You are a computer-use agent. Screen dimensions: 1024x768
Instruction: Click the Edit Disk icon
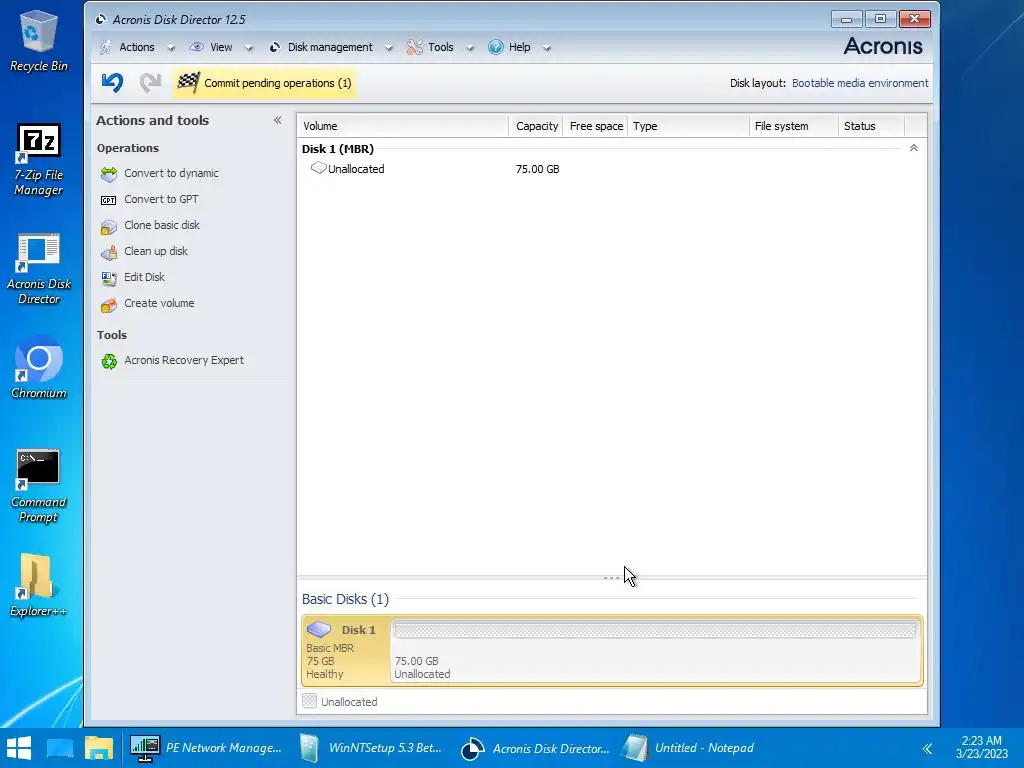108,278
